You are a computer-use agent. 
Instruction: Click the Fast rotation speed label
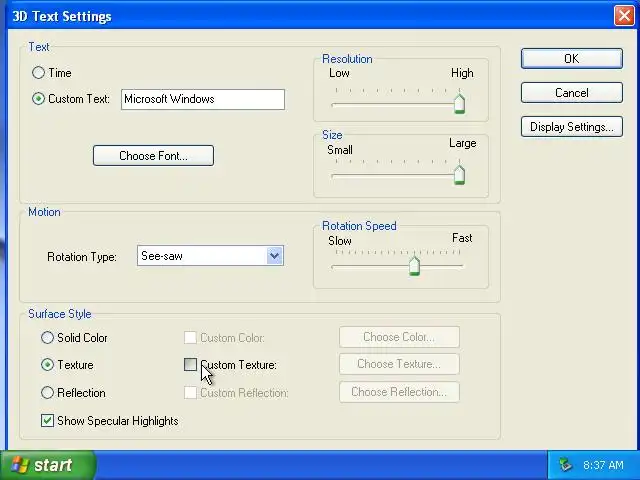(x=462, y=238)
